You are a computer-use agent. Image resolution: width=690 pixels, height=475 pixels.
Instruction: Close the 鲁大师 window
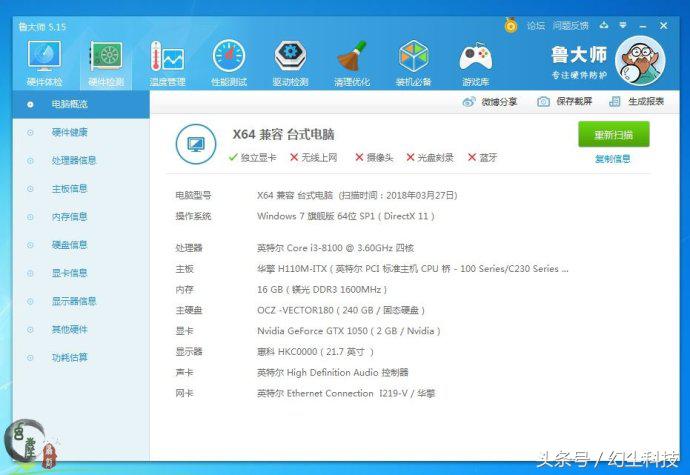click(664, 26)
